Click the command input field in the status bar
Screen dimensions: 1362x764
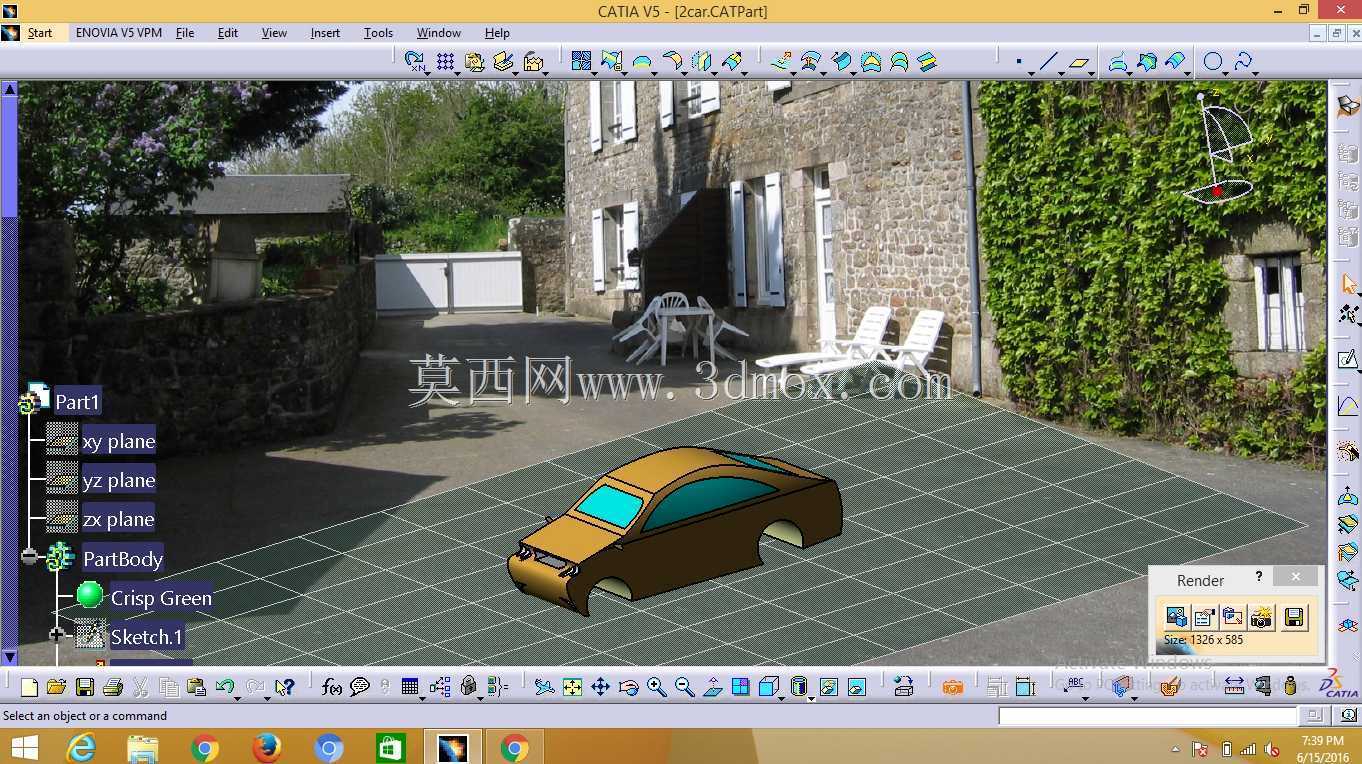tap(1147, 716)
